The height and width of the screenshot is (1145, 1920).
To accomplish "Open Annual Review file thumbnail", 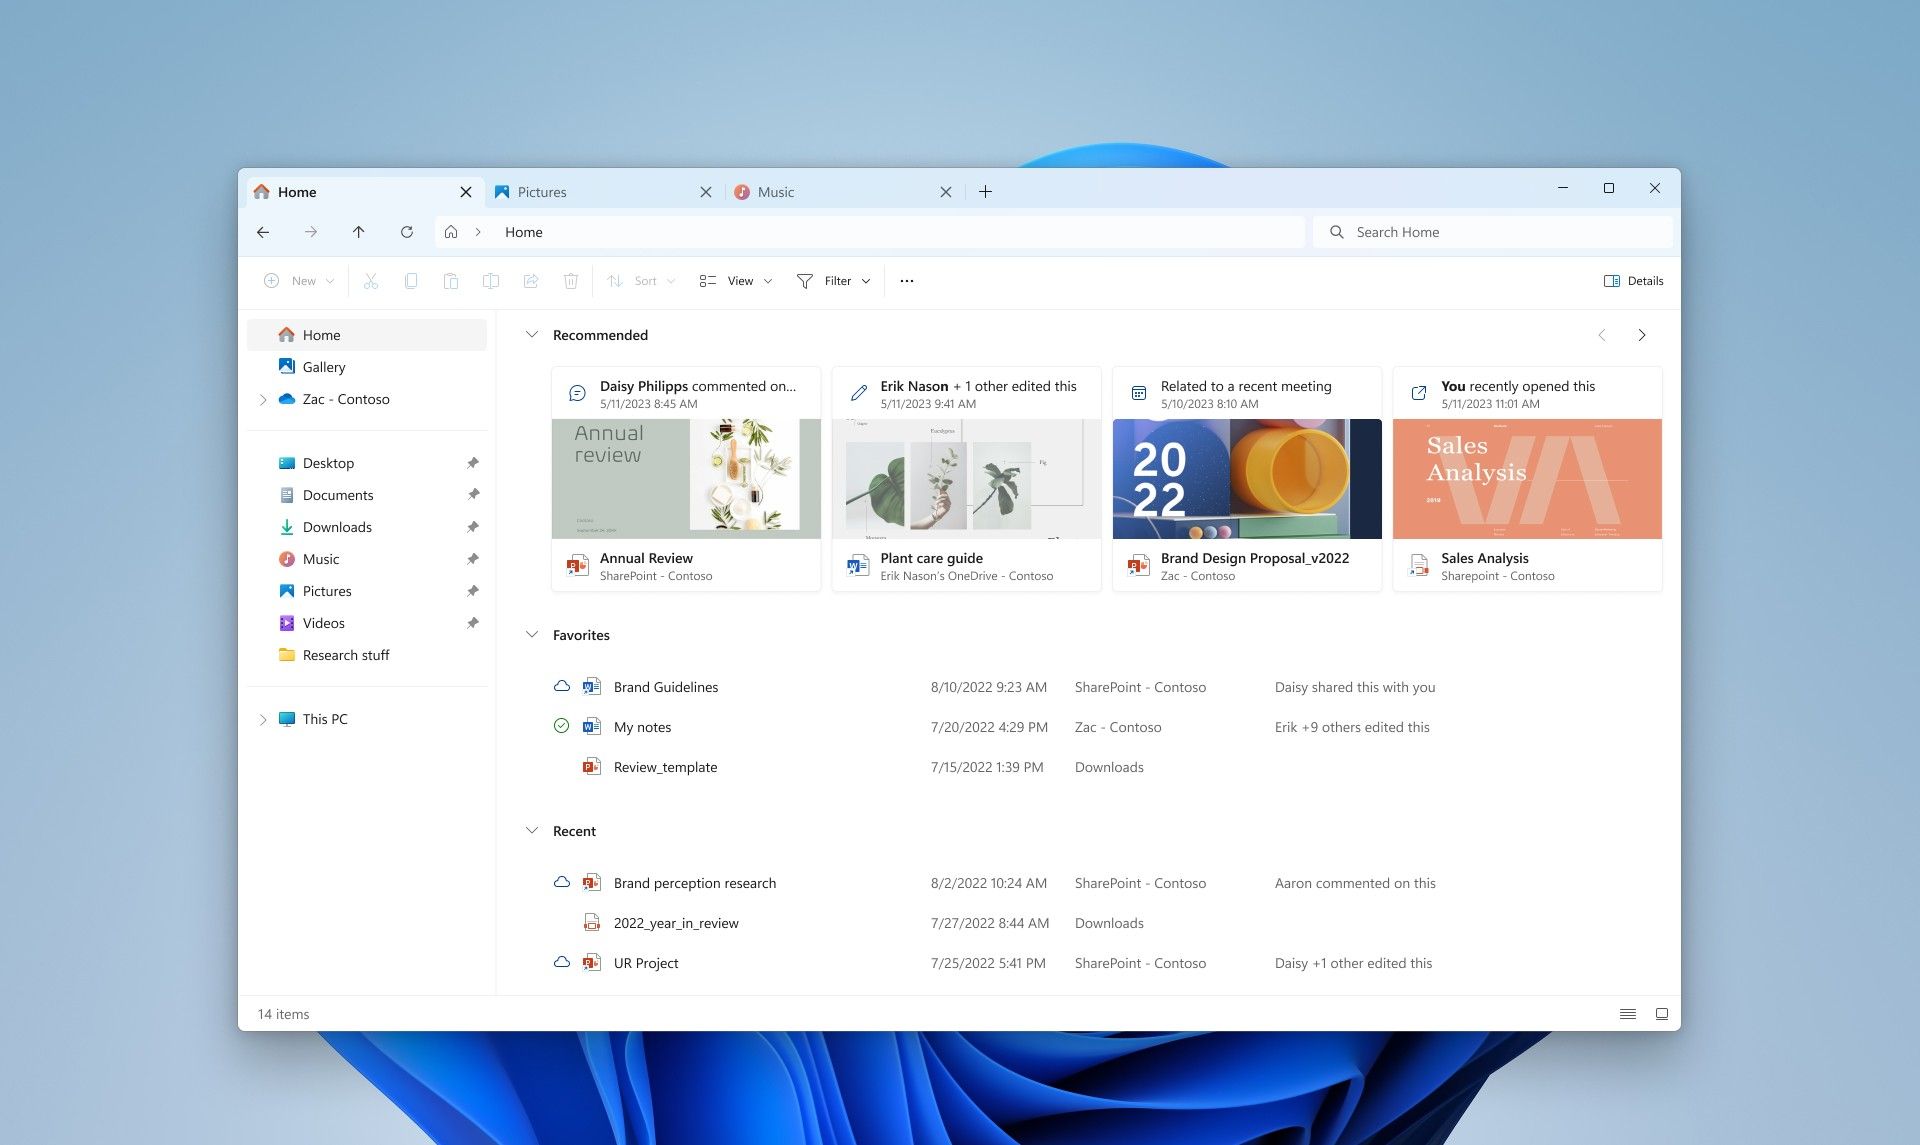I will tap(685, 478).
